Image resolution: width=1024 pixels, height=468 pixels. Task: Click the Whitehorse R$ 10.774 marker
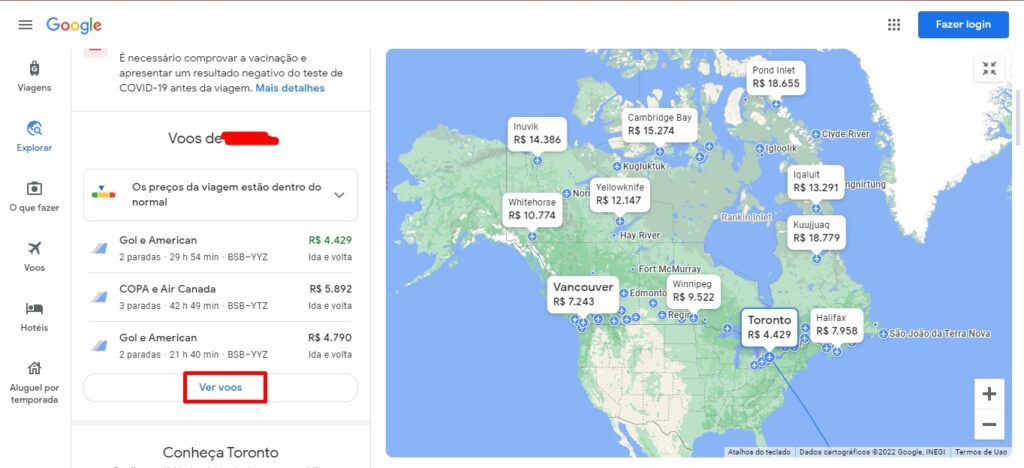[532, 209]
